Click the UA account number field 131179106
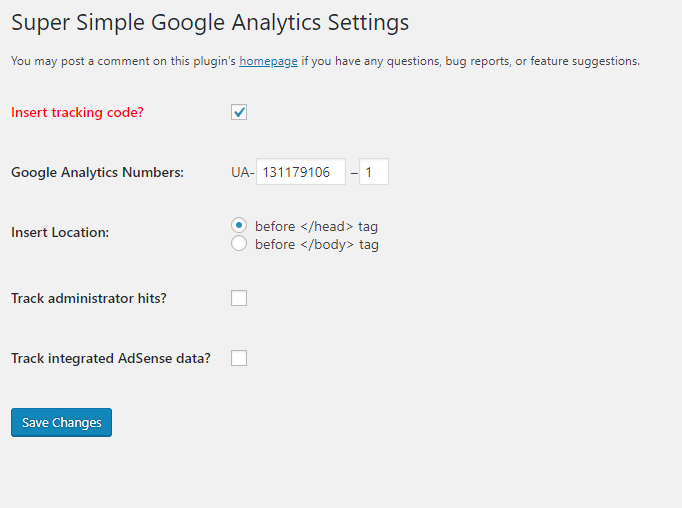The height and width of the screenshot is (508, 682). coord(301,172)
